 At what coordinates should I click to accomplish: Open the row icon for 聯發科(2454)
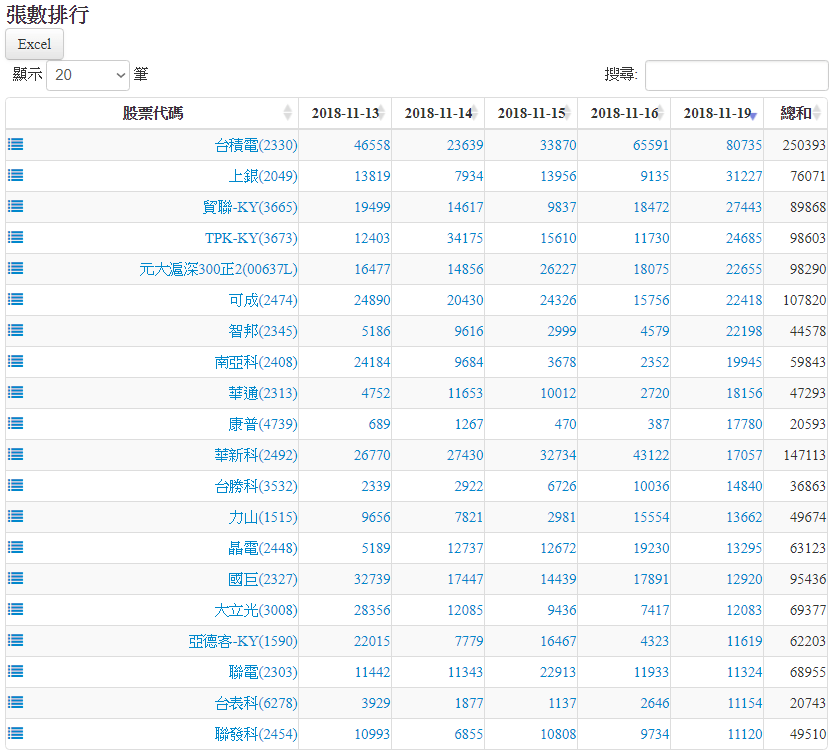click(16, 733)
